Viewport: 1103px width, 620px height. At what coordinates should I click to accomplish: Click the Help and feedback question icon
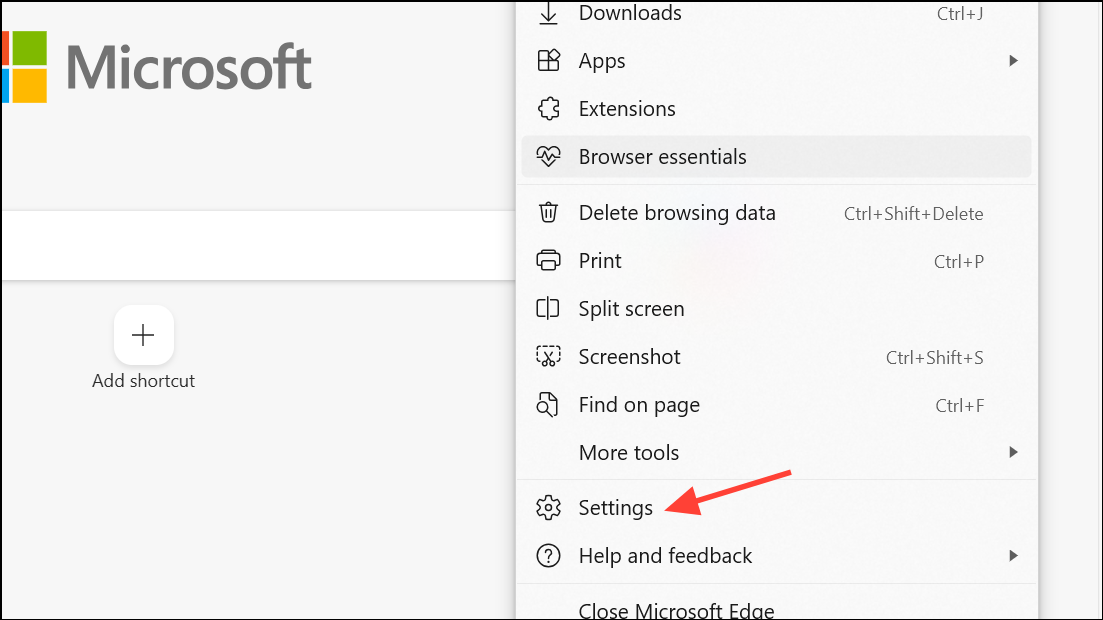(x=548, y=556)
